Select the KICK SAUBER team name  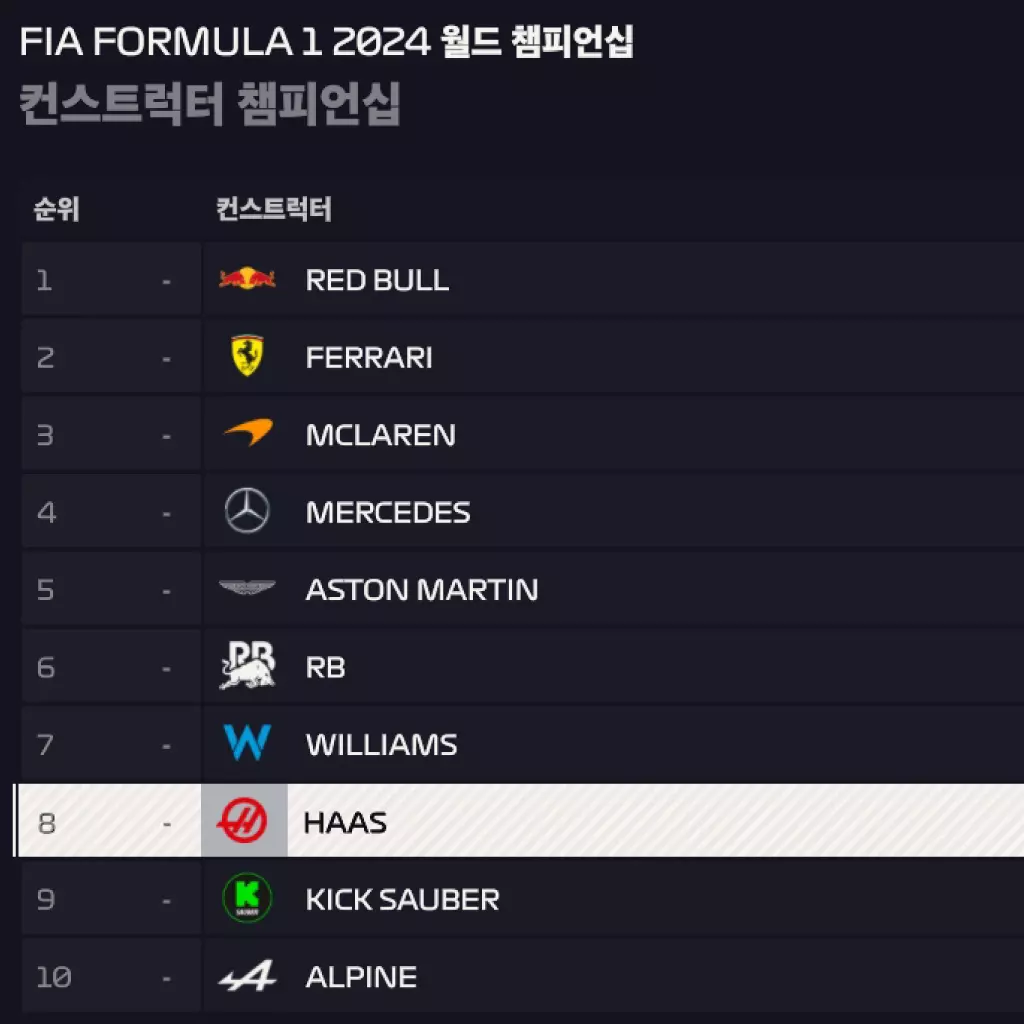(x=402, y=899)
